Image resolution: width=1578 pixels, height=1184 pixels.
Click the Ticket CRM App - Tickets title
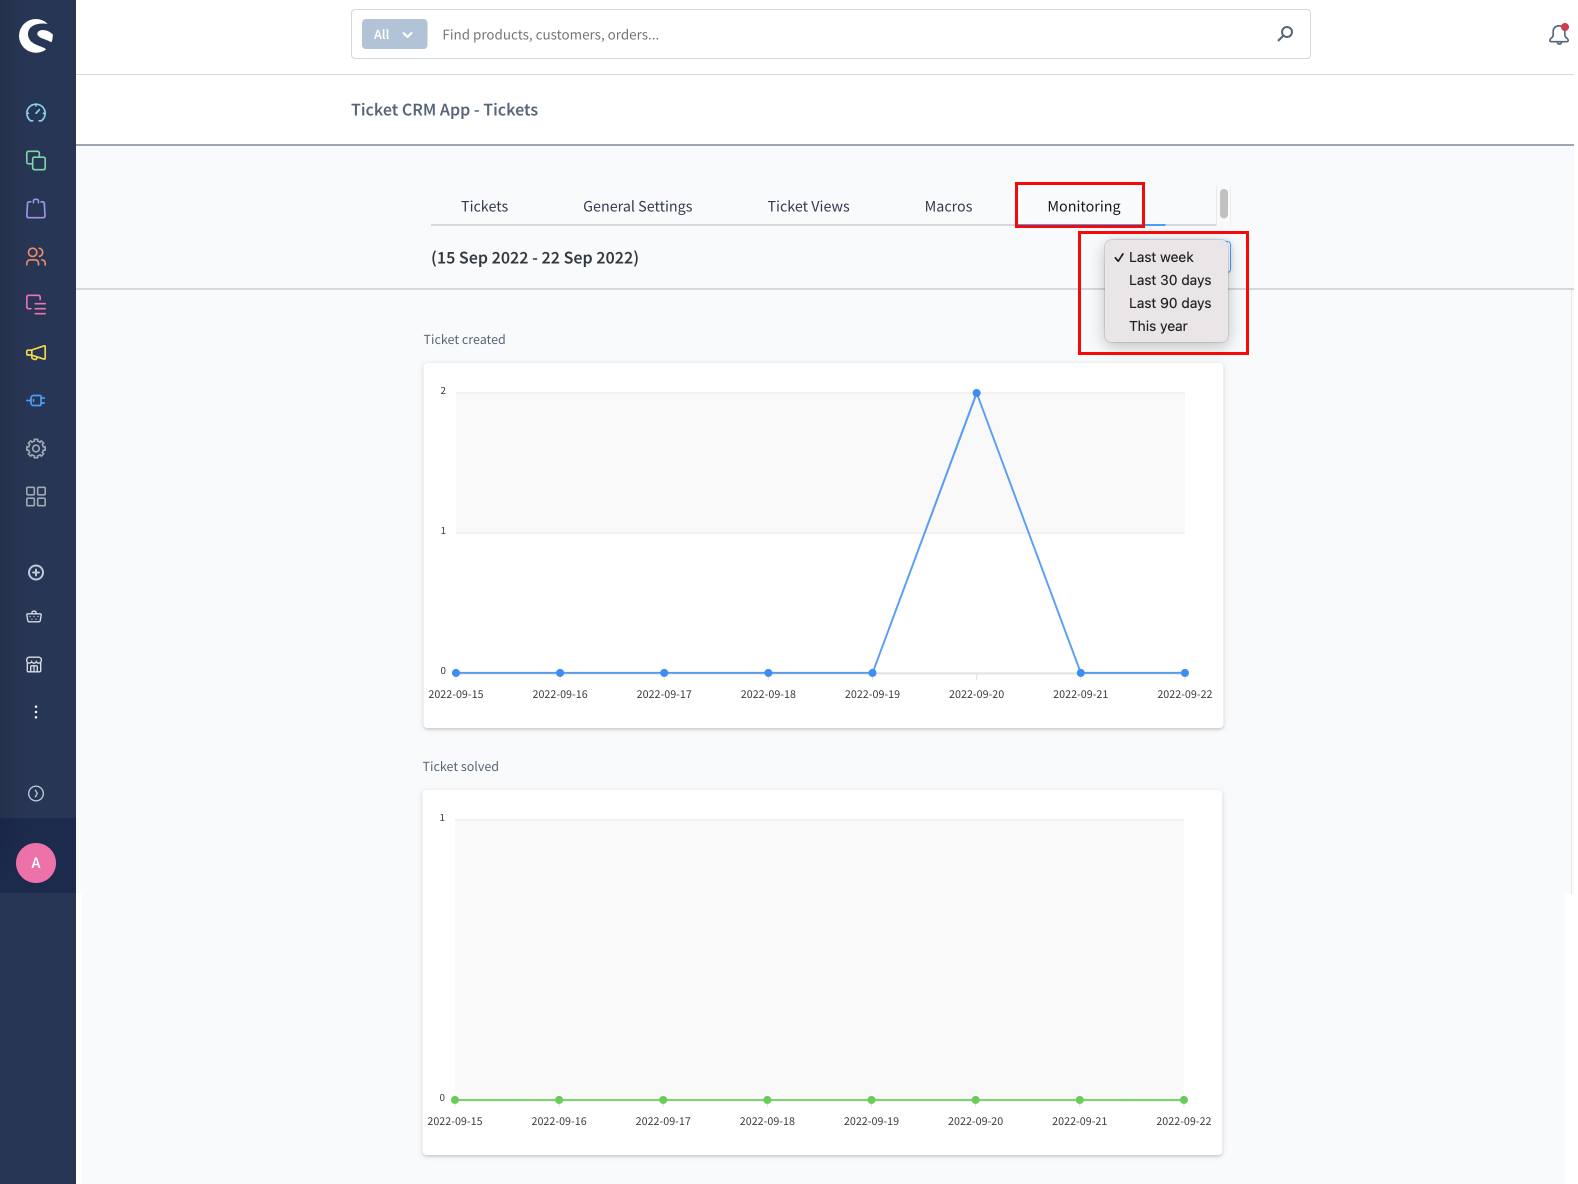click(x=444, y=110)
